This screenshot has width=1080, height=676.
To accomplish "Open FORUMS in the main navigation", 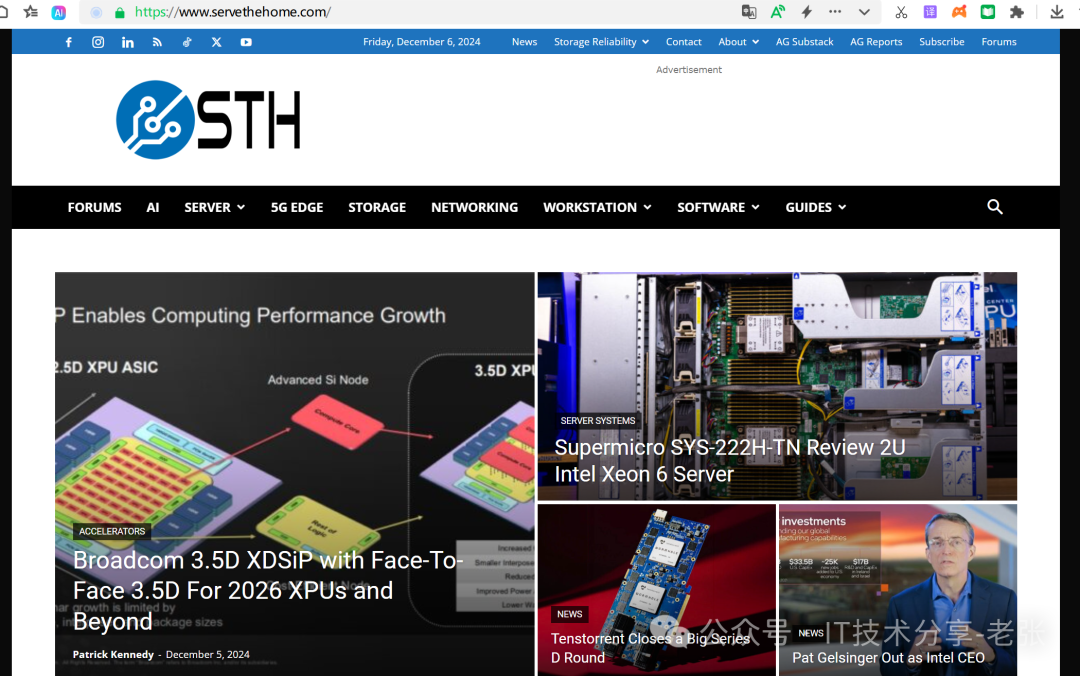I will 94,207.
